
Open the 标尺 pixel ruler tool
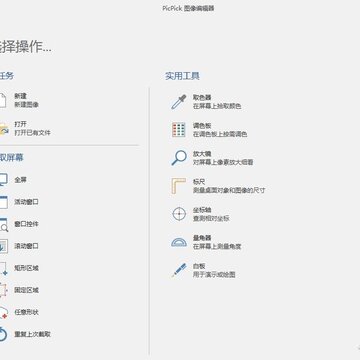tap(218, 186)
